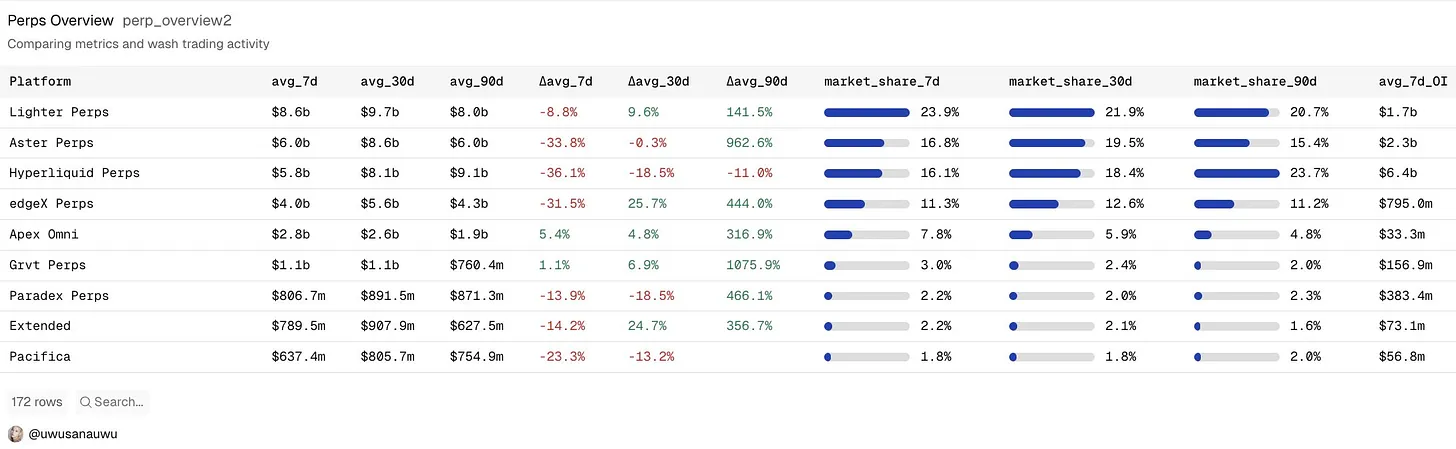
Task: Select the Pacifica platform cell
Action: [40, 356]
